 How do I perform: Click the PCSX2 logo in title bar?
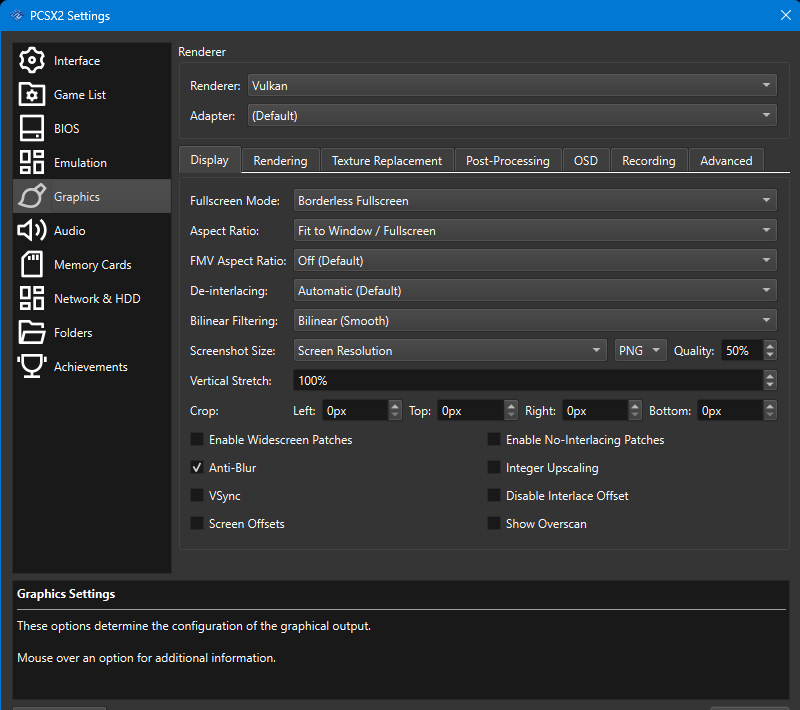17,15
